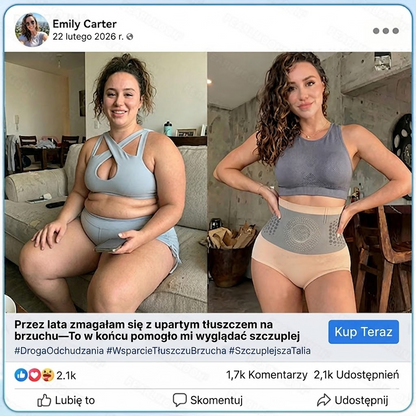Screen dimensions: 416x416
Task: Click Emily Carter's profile picture
Action: (x=32, y=30)
